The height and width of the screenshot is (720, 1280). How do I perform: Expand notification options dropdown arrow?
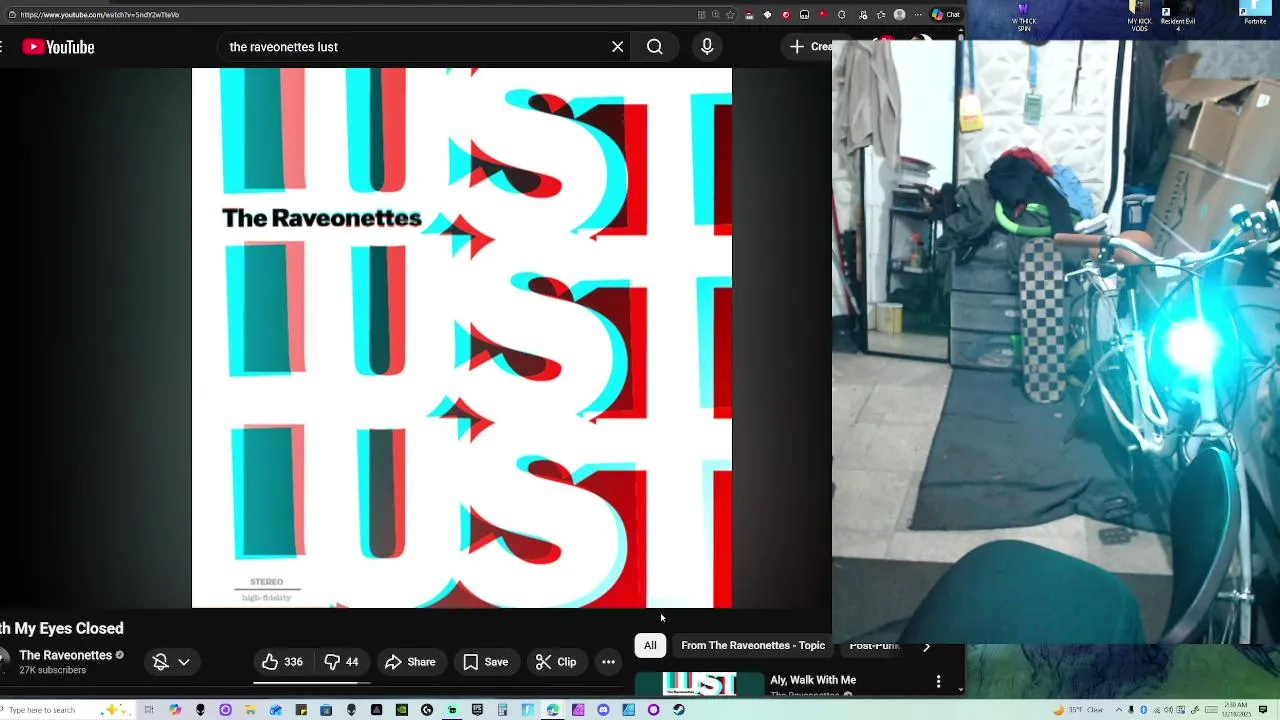184,662
